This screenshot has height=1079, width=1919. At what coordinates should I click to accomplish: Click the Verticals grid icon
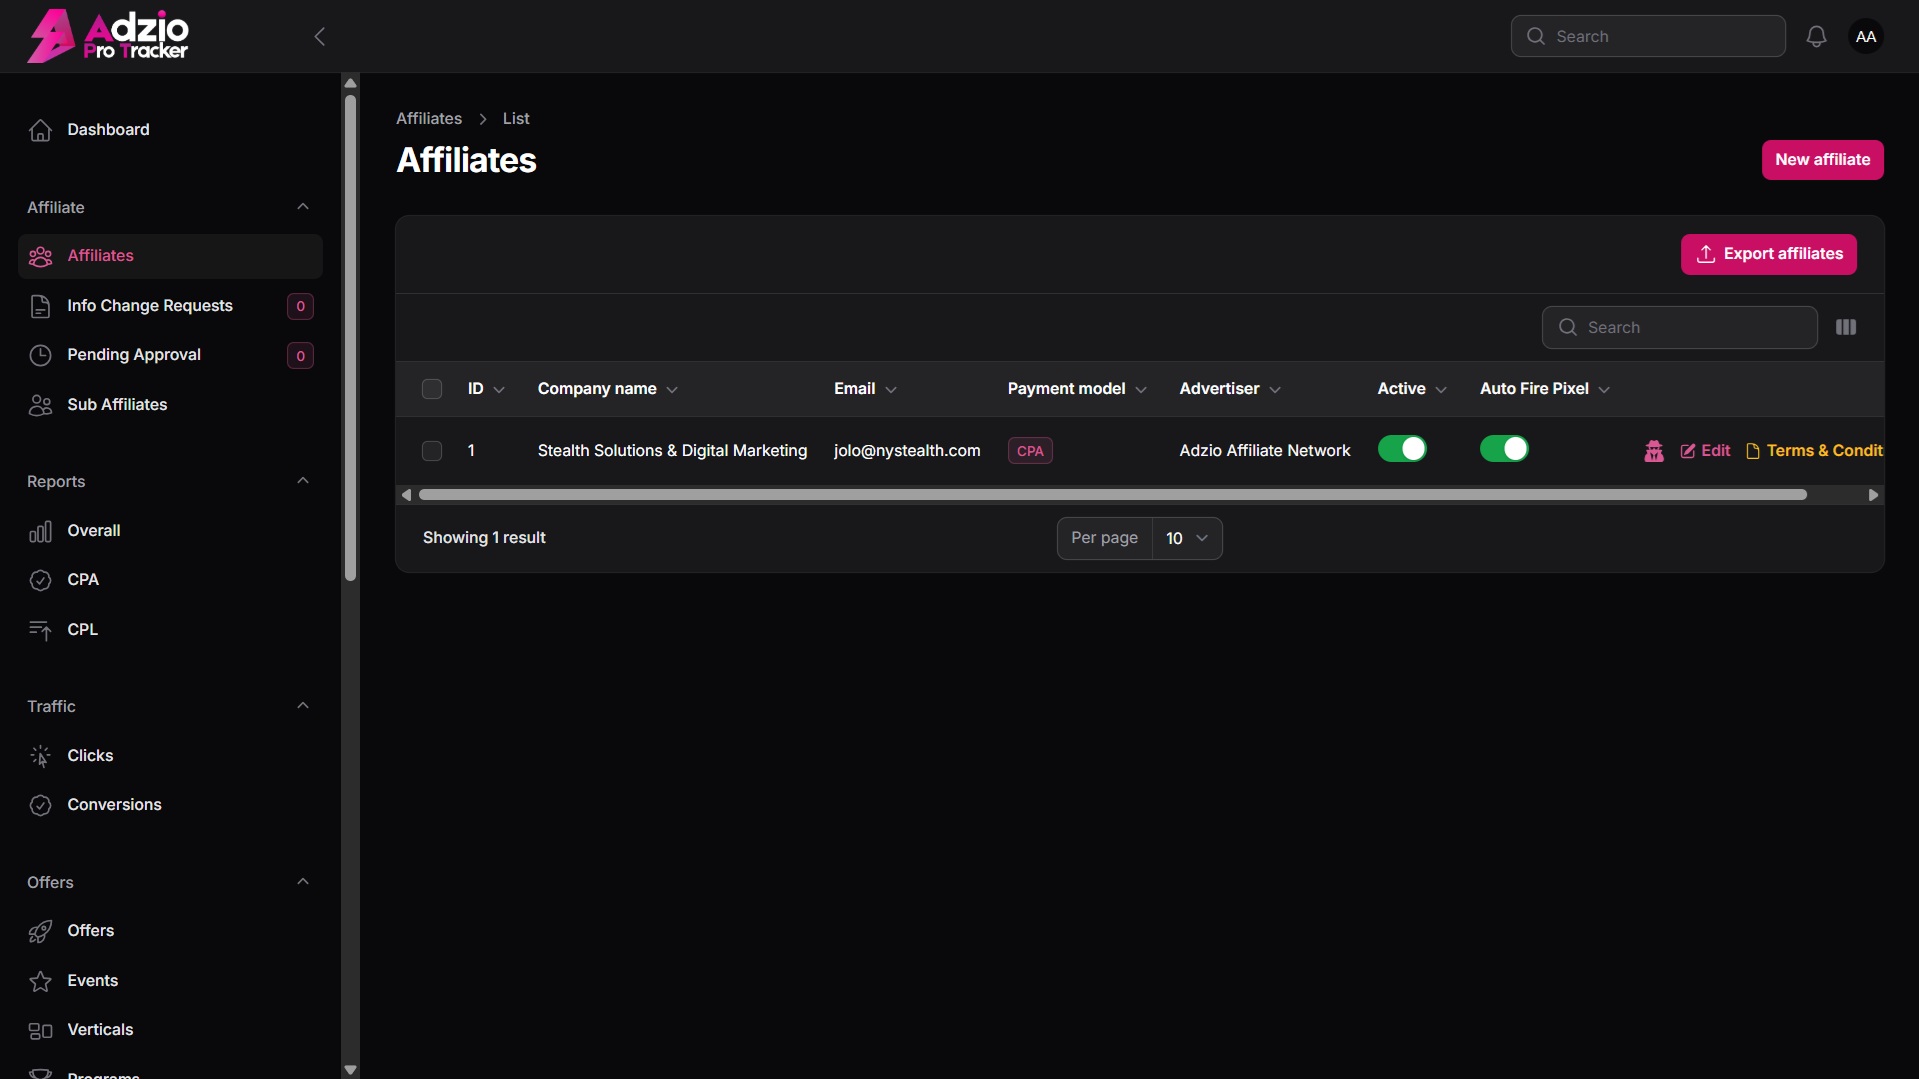pyautogui.click(x=40, y=1031)
